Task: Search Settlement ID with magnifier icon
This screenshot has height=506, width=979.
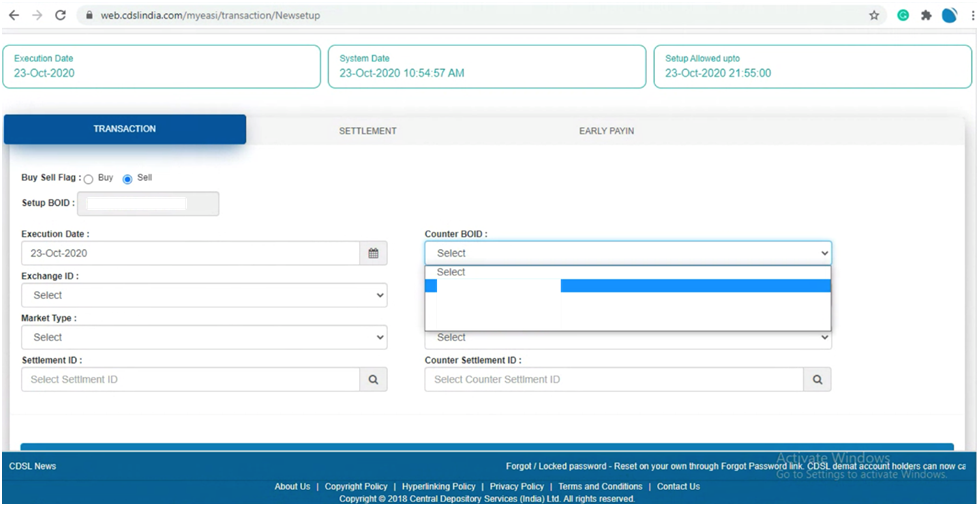Action: pos(373,380)
